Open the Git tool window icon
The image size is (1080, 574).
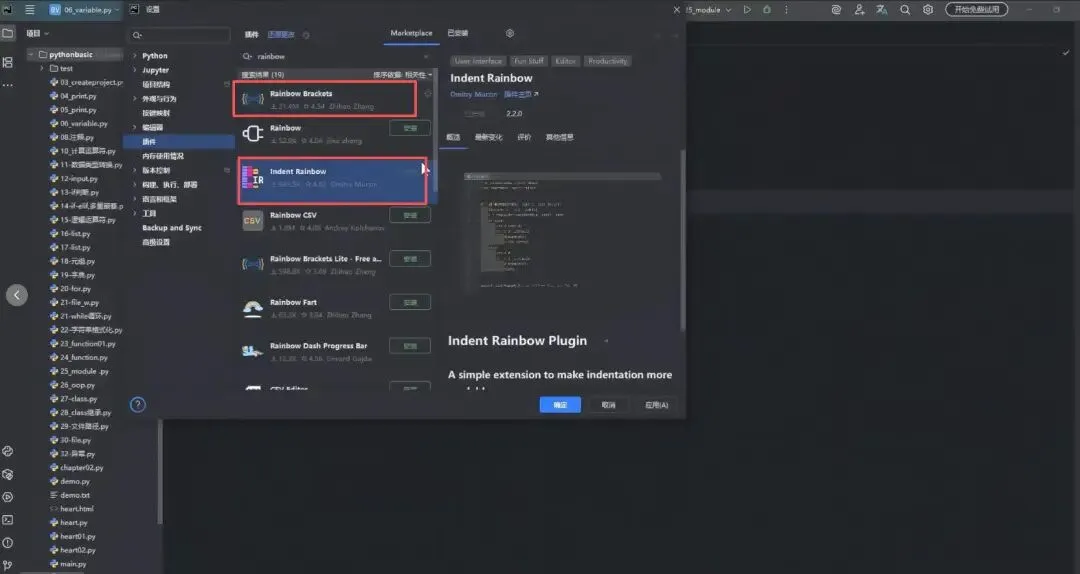coord(8,566)
